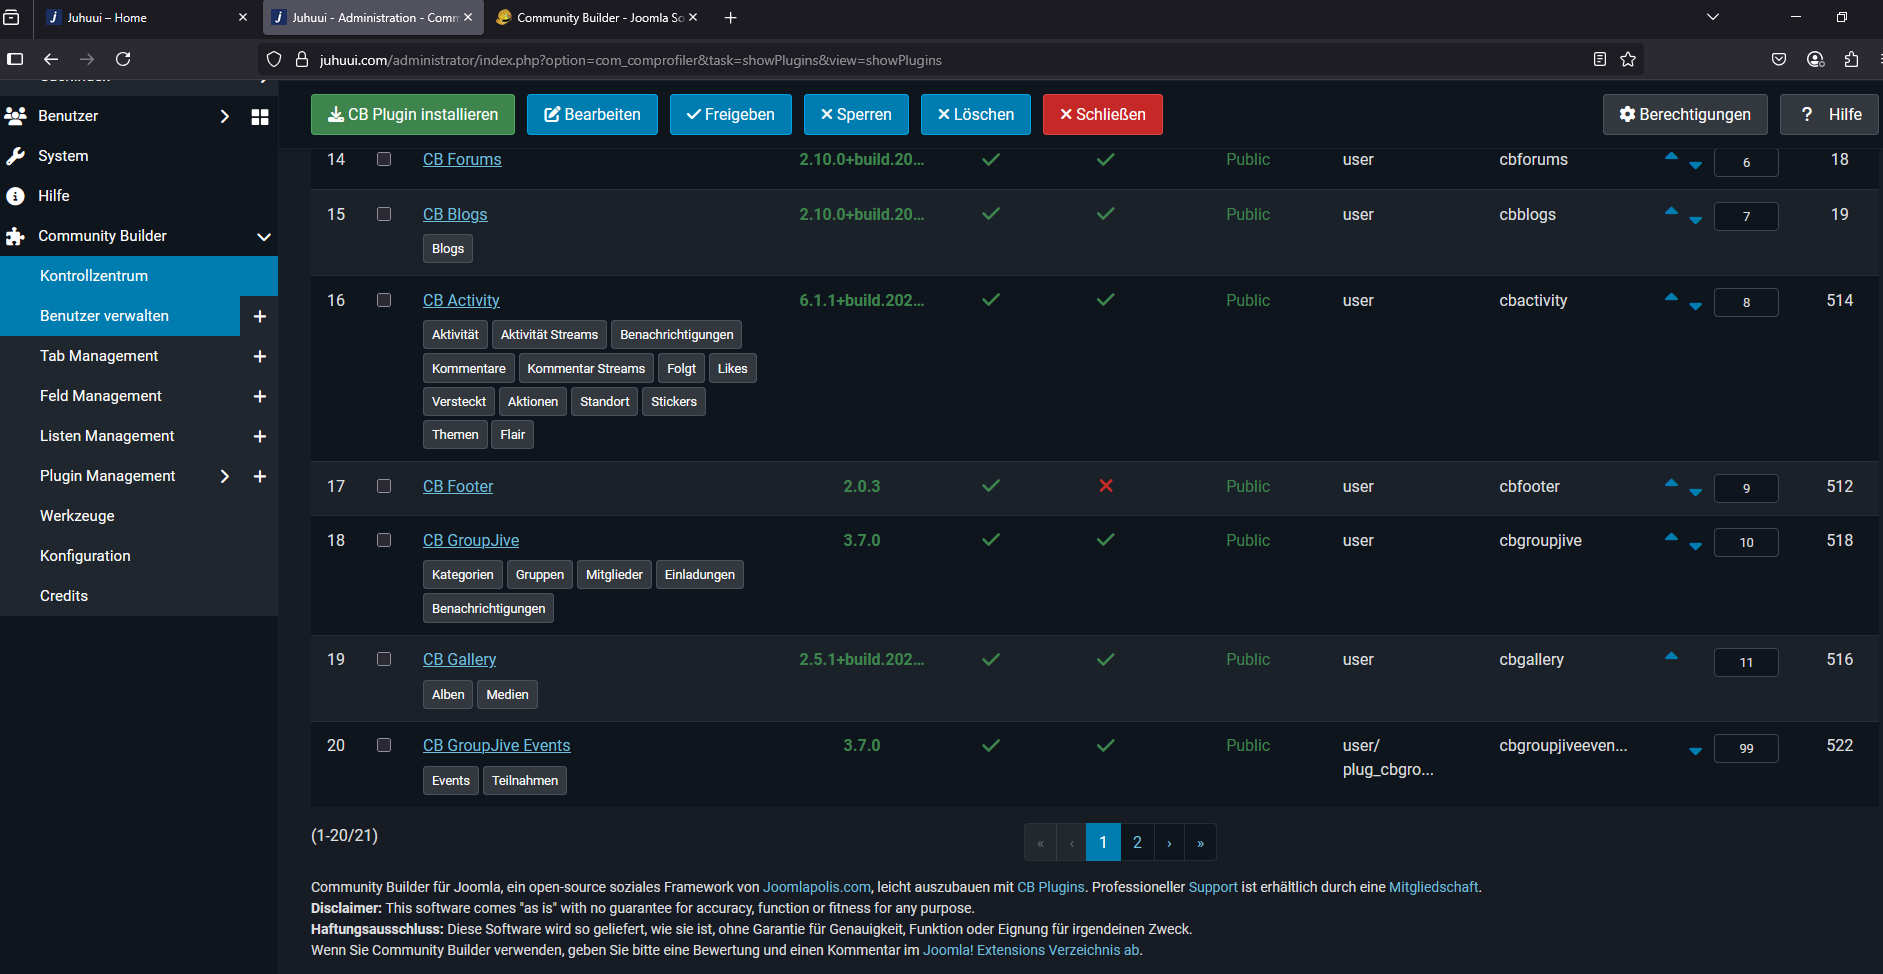Click the plus icon beside Listen Management
This screenshot has width=1883, height=974.
(260, 436)
